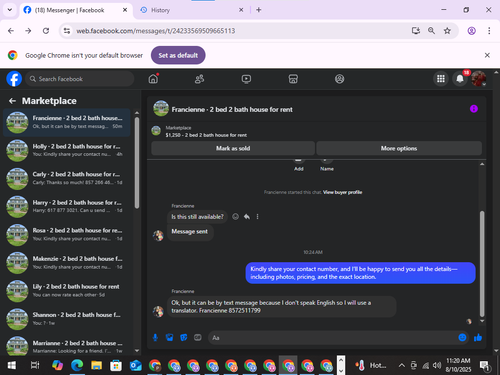Click Mark as sold button

tap(233, 148)
